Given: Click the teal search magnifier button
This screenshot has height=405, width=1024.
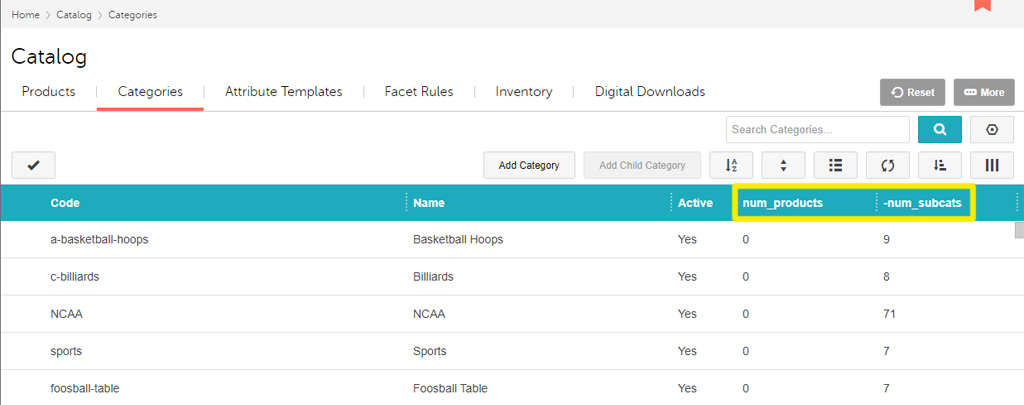Looking at the screenshot, I should 939,130.
